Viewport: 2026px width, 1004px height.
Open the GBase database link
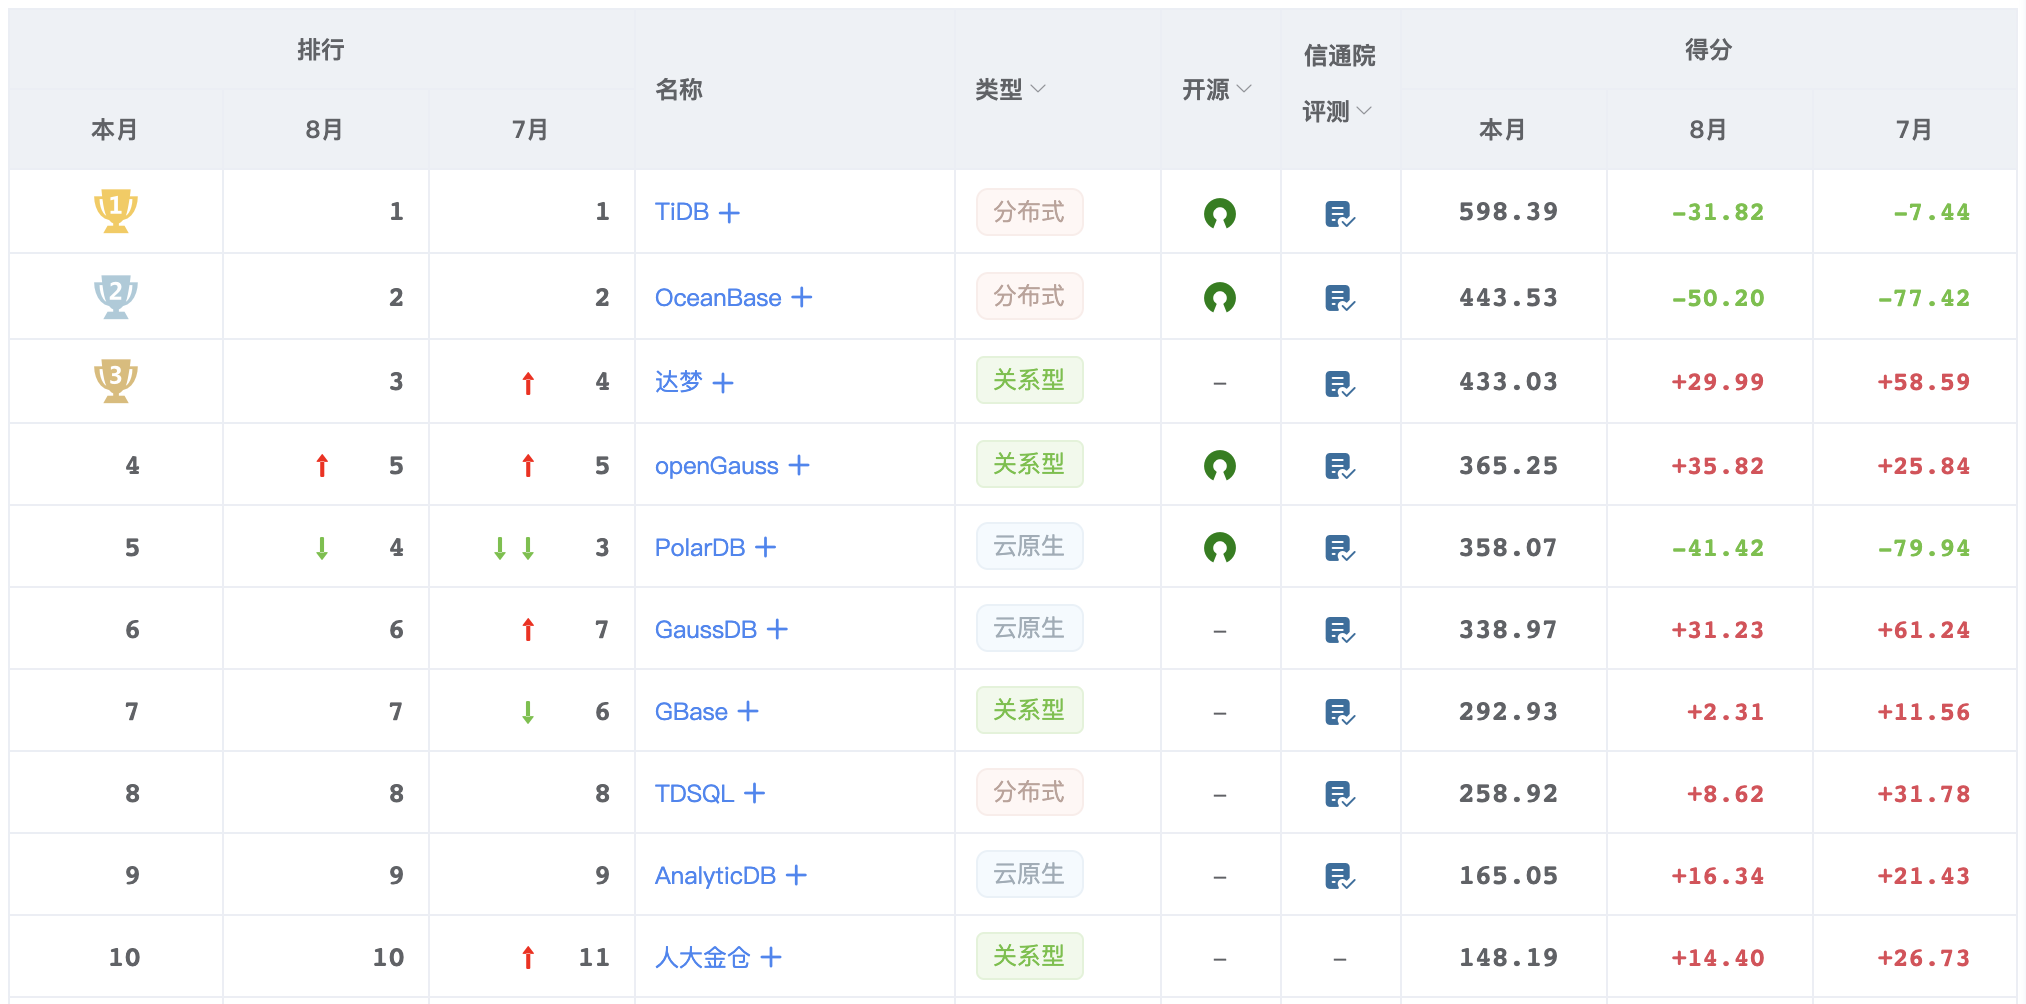pos(691,712)
